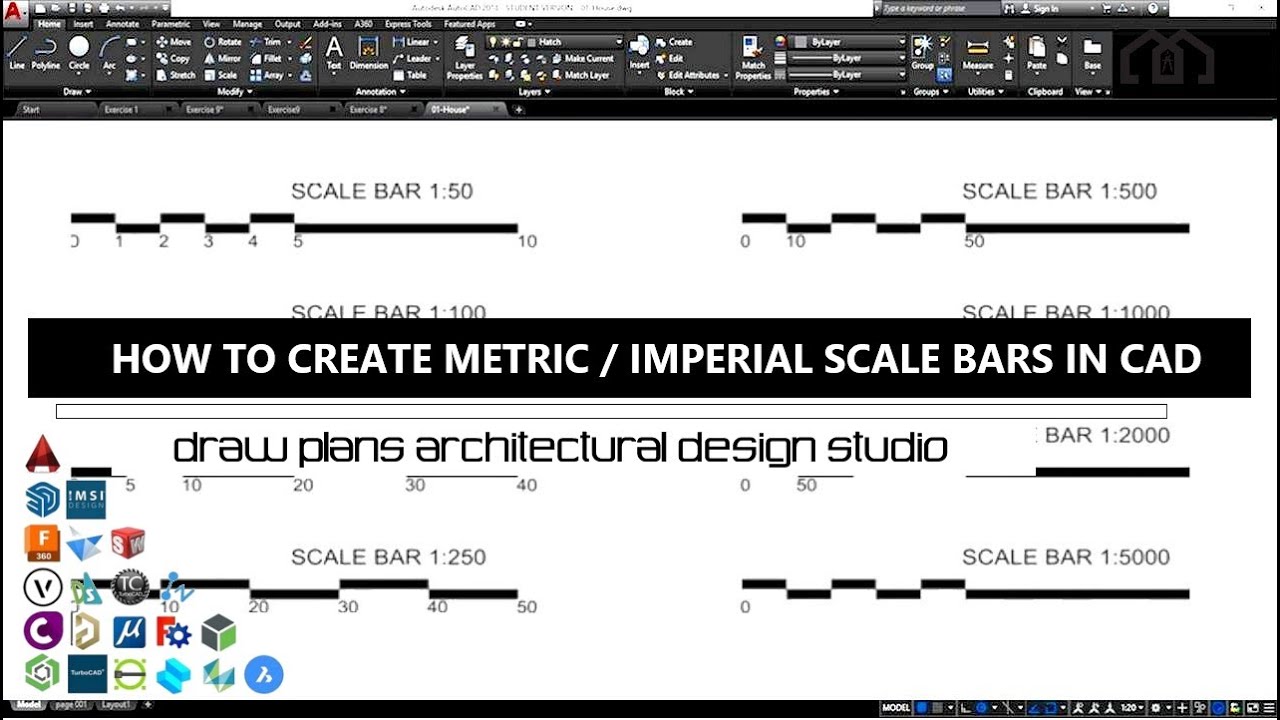Expand the Draw panel

(x=78, y=91)
